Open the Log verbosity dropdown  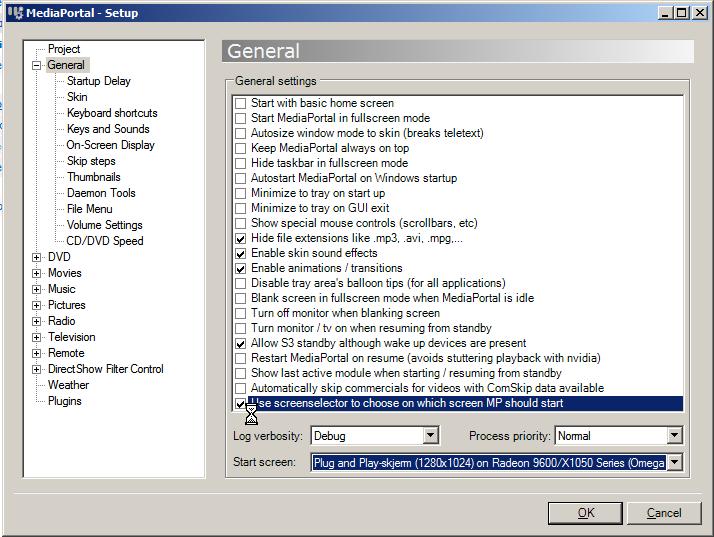point(430,435)
